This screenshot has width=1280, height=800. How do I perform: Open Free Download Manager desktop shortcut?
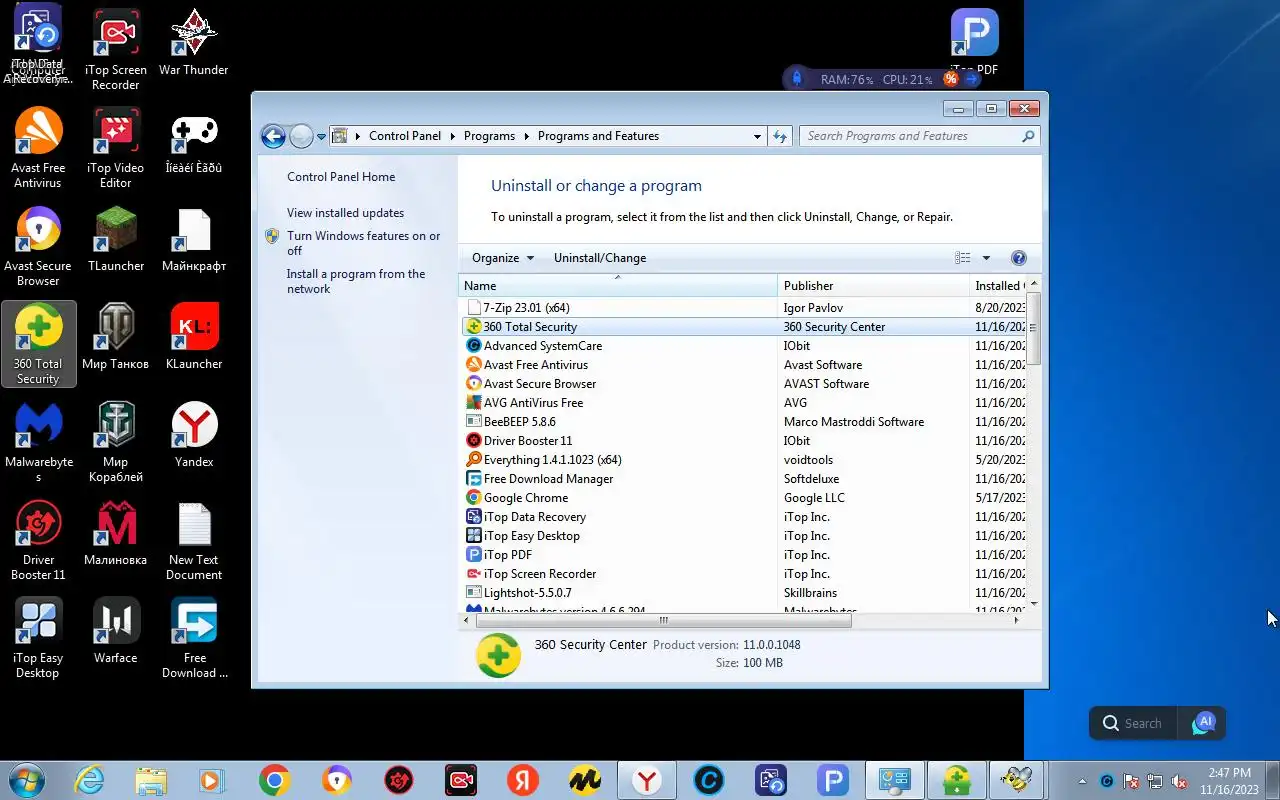coord(194,638)
